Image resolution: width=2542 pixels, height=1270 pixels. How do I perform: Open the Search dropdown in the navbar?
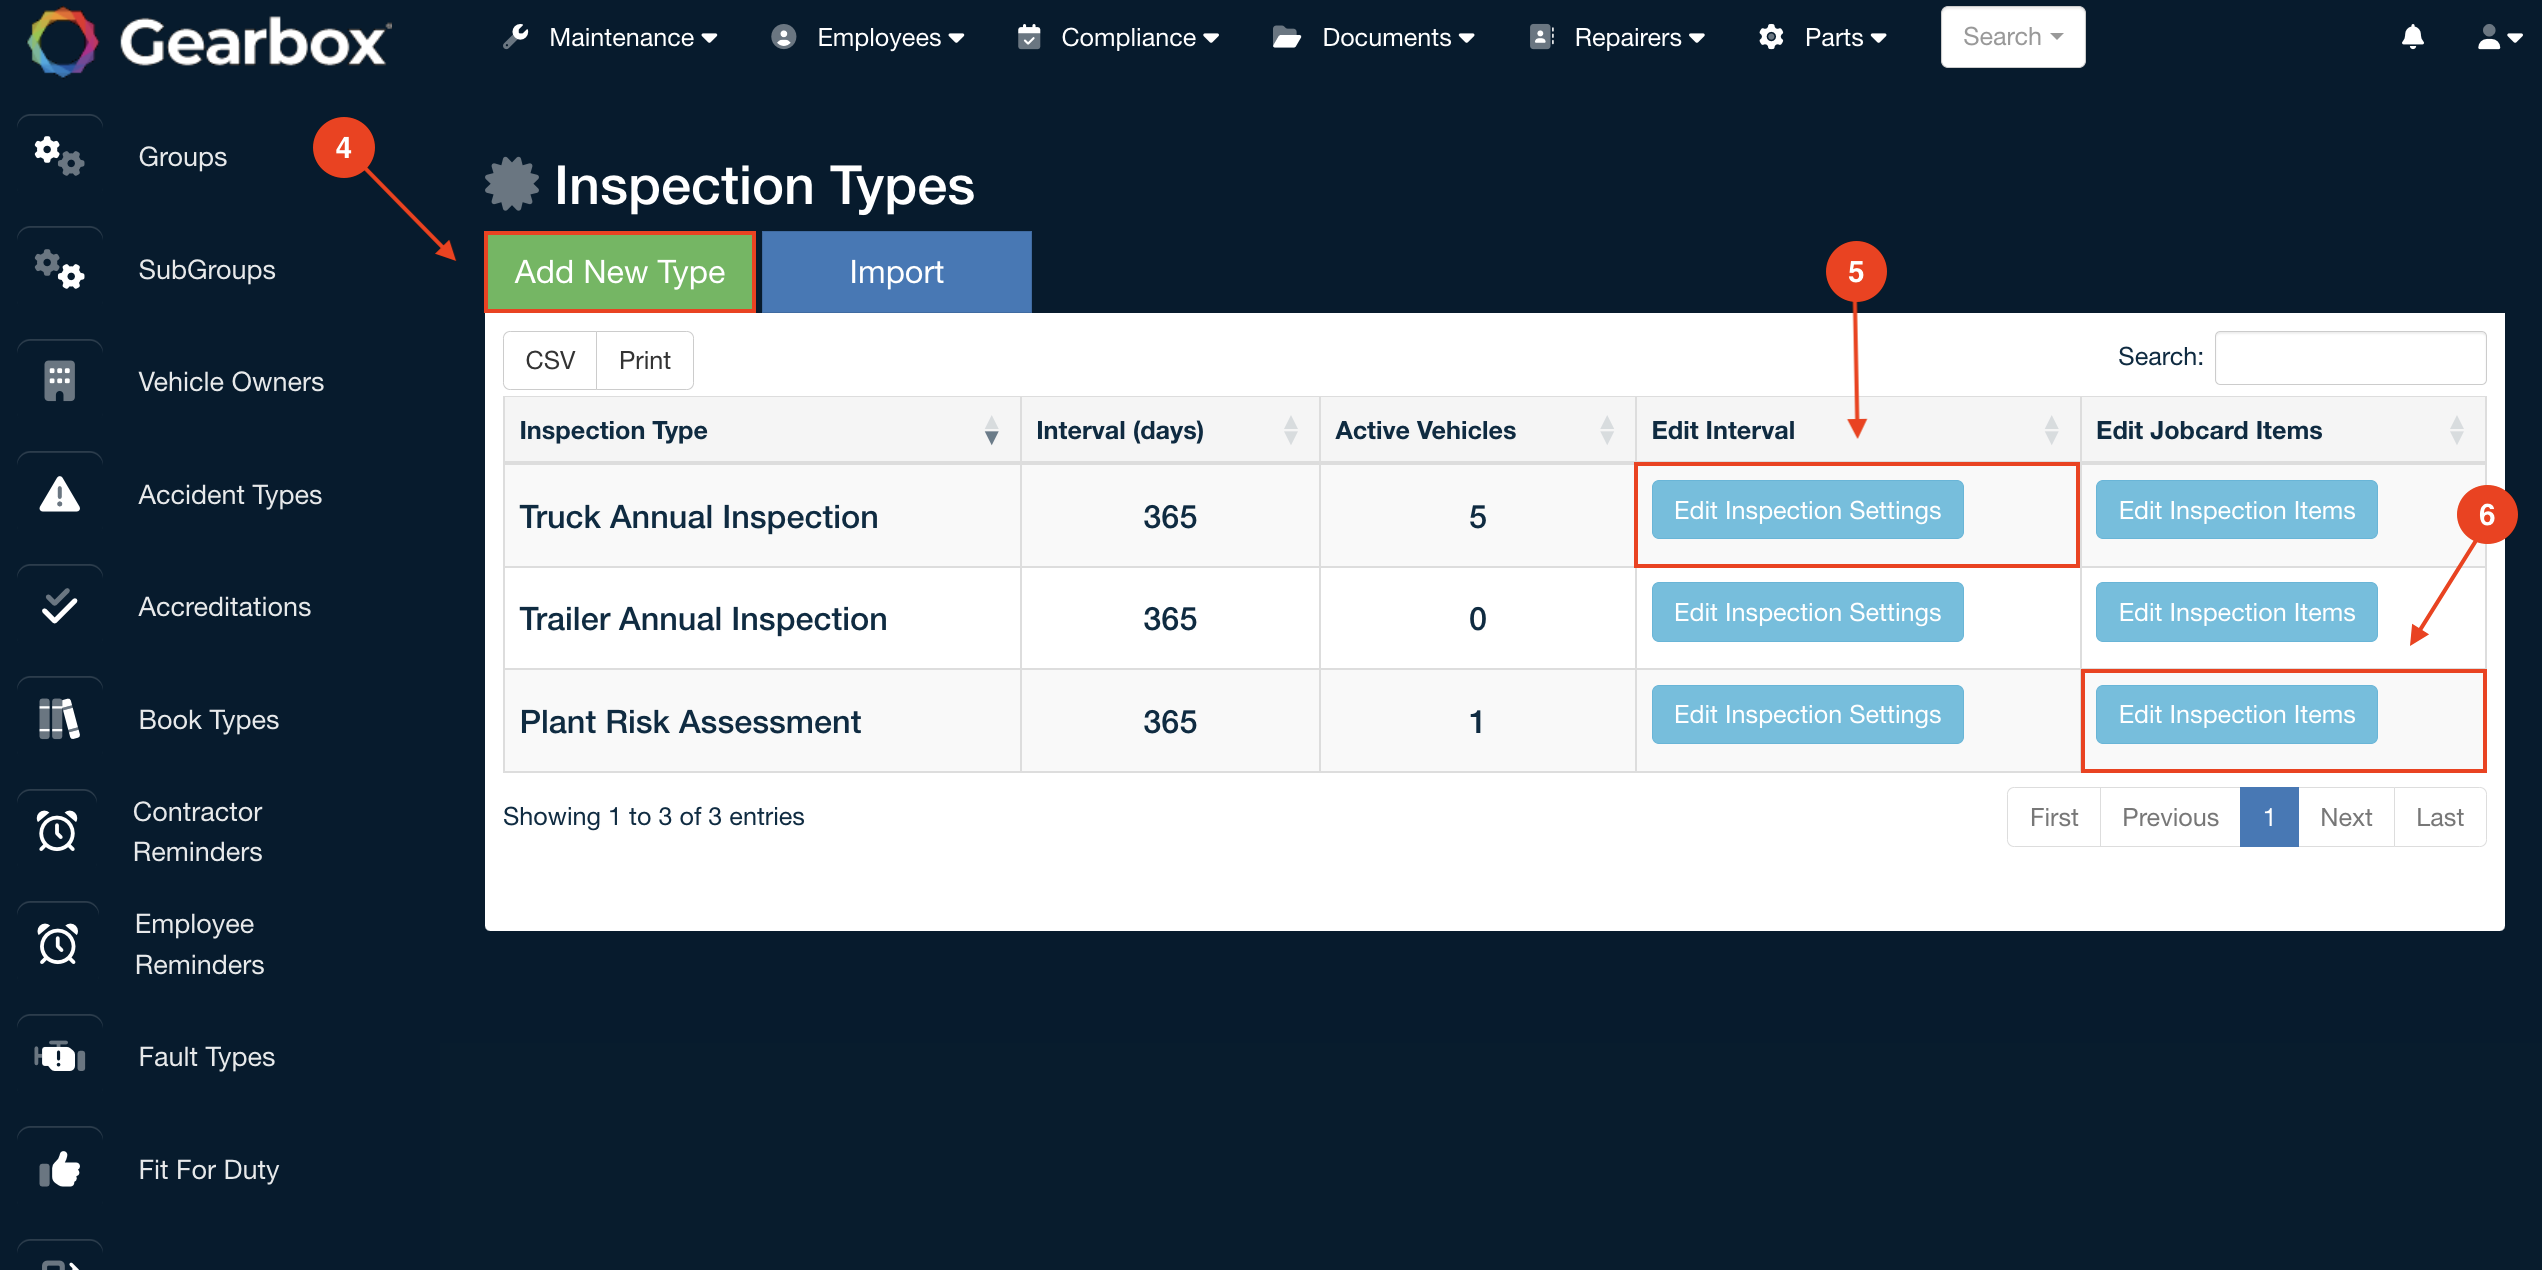pyautogui.click(x=2011, y=37)
